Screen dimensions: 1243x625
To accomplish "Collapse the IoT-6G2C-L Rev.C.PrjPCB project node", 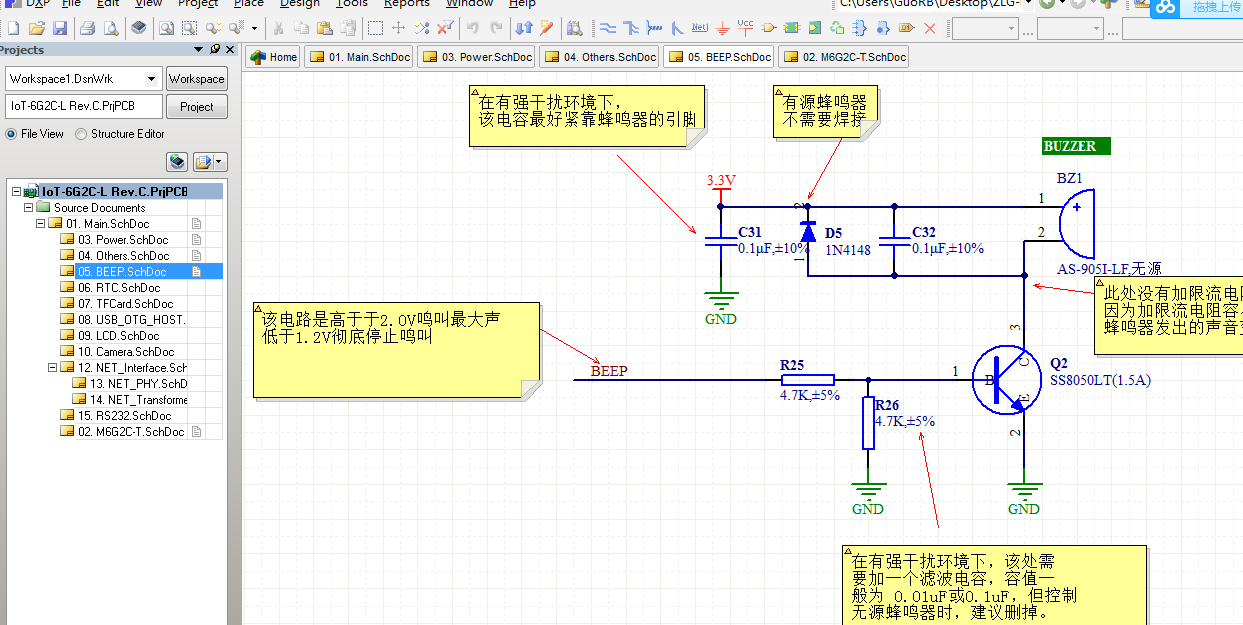I will [x=16, y=192].
